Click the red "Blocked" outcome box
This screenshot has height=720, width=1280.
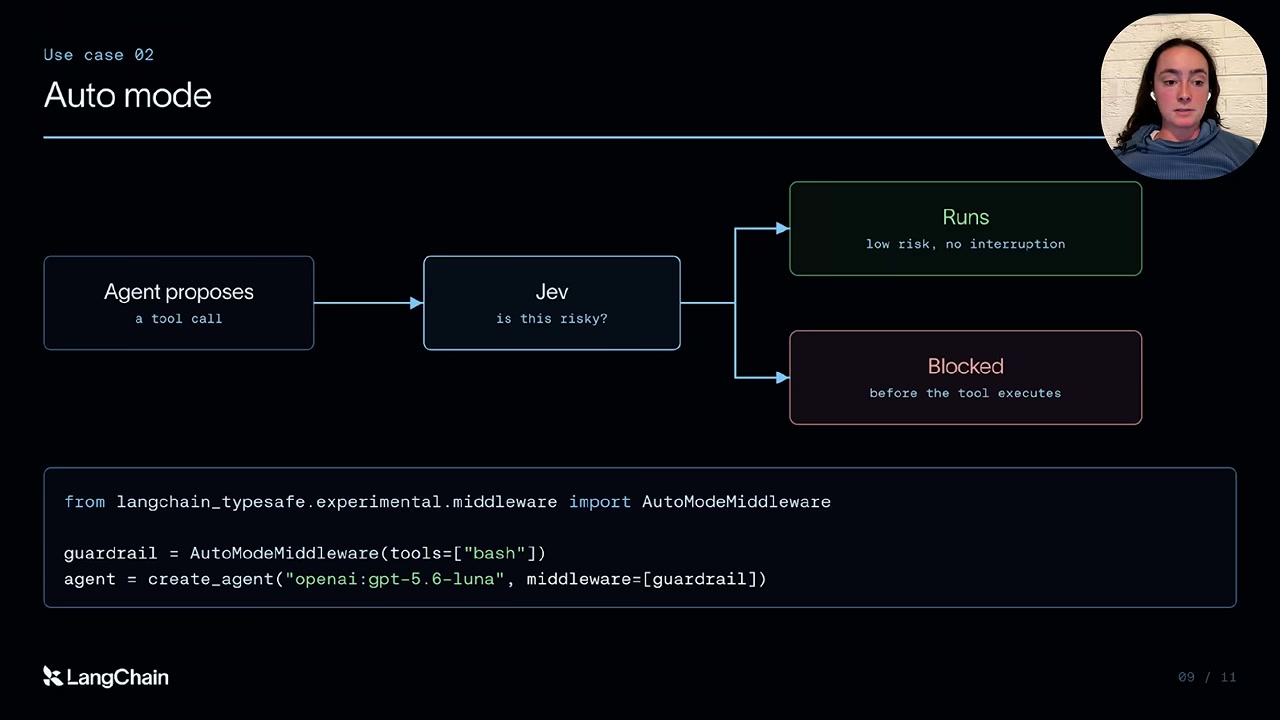click(x=966, y=377)
